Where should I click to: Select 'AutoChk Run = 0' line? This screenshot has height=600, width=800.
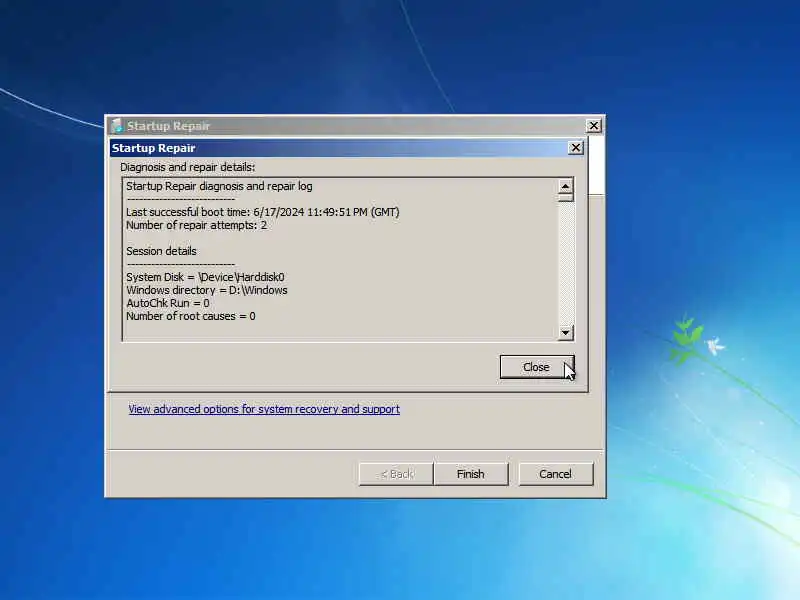[x=168, y=303]
